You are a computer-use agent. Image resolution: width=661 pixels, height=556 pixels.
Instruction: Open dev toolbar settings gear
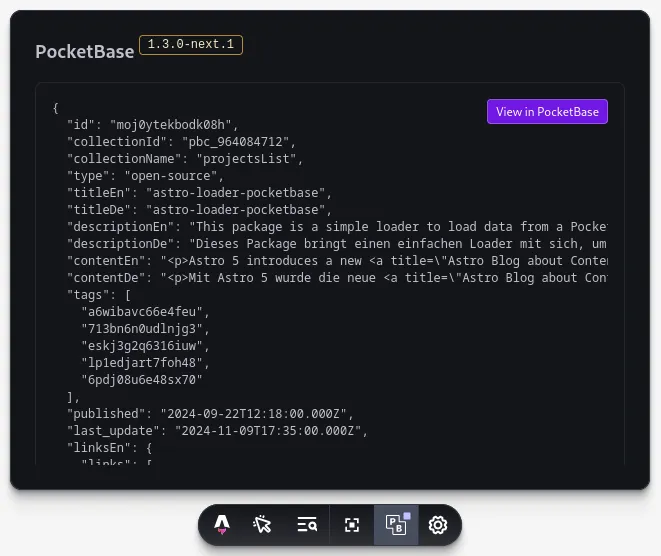click(438, 525)
